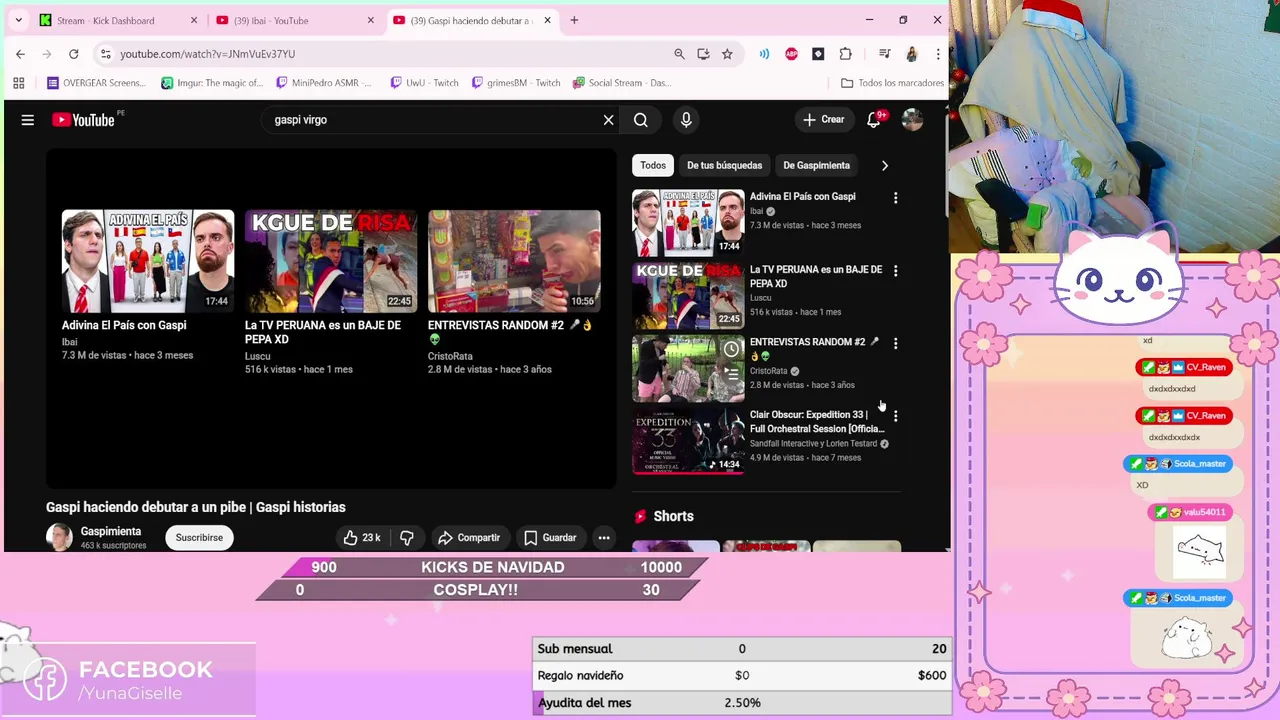The height and width of the screenshot is (720, 1280).
Task: Open options for ENTREVISTAS RANDOM #2 sidebar video
Action: [895, 343]
